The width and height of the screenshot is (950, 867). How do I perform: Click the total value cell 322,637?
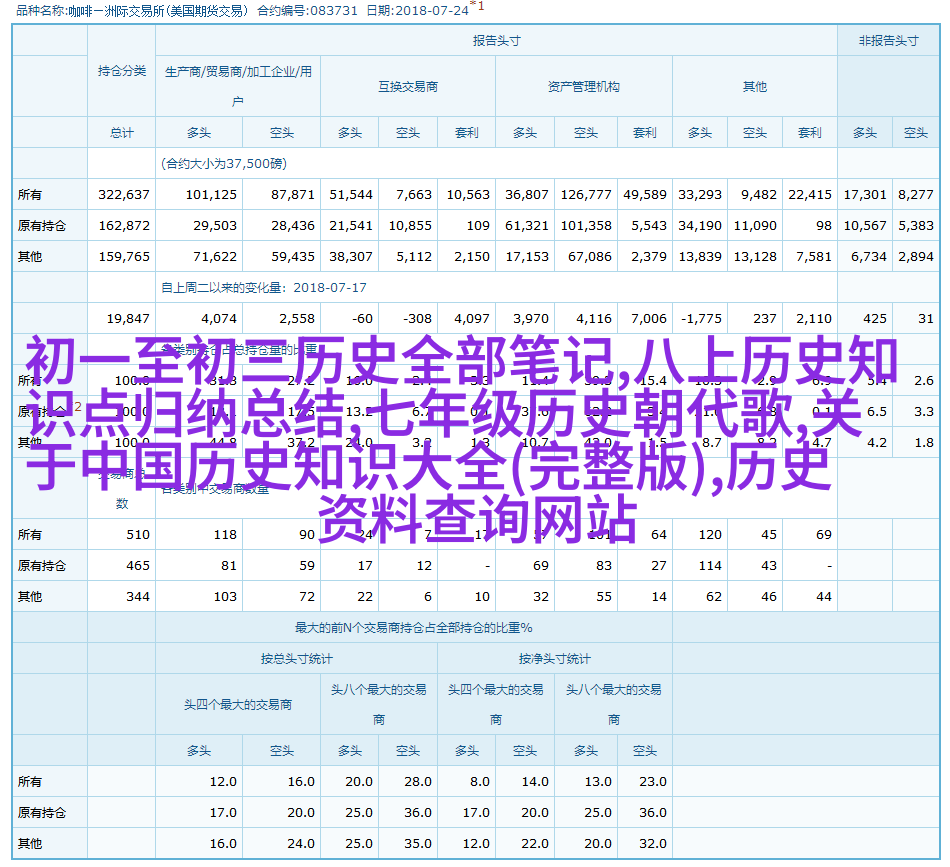124,195
